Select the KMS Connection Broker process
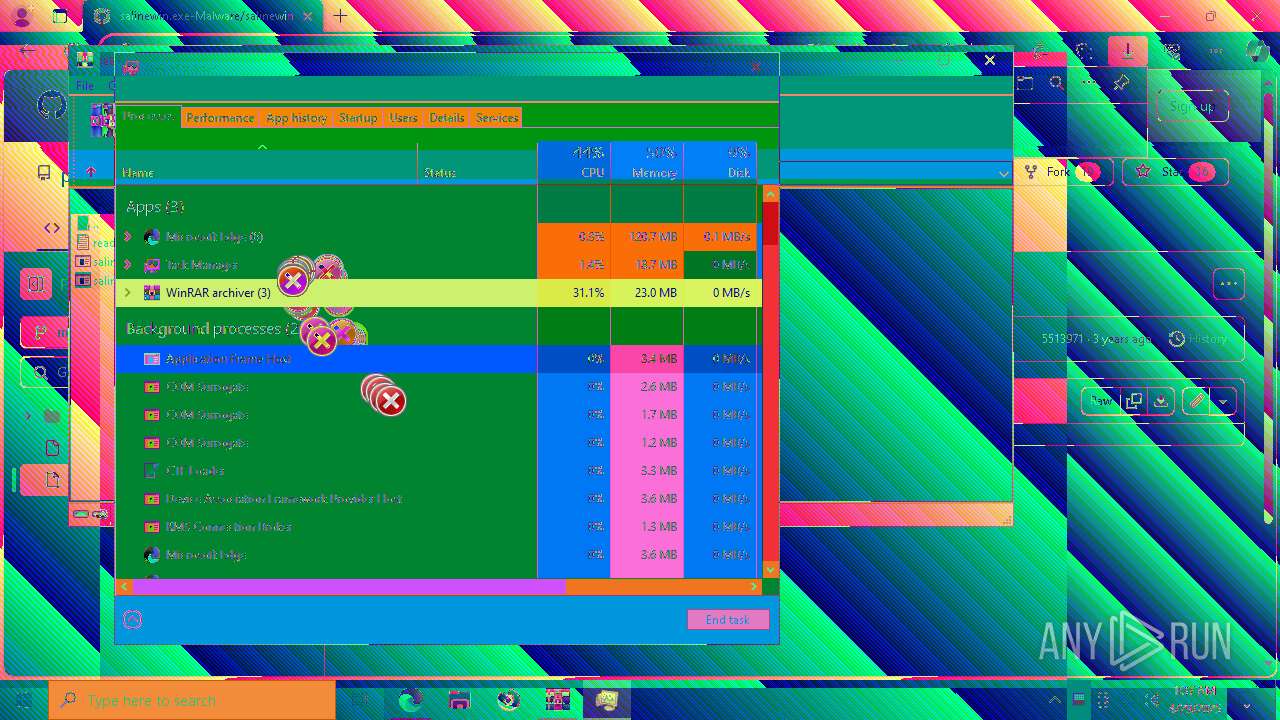 click(x=439, y=526)
